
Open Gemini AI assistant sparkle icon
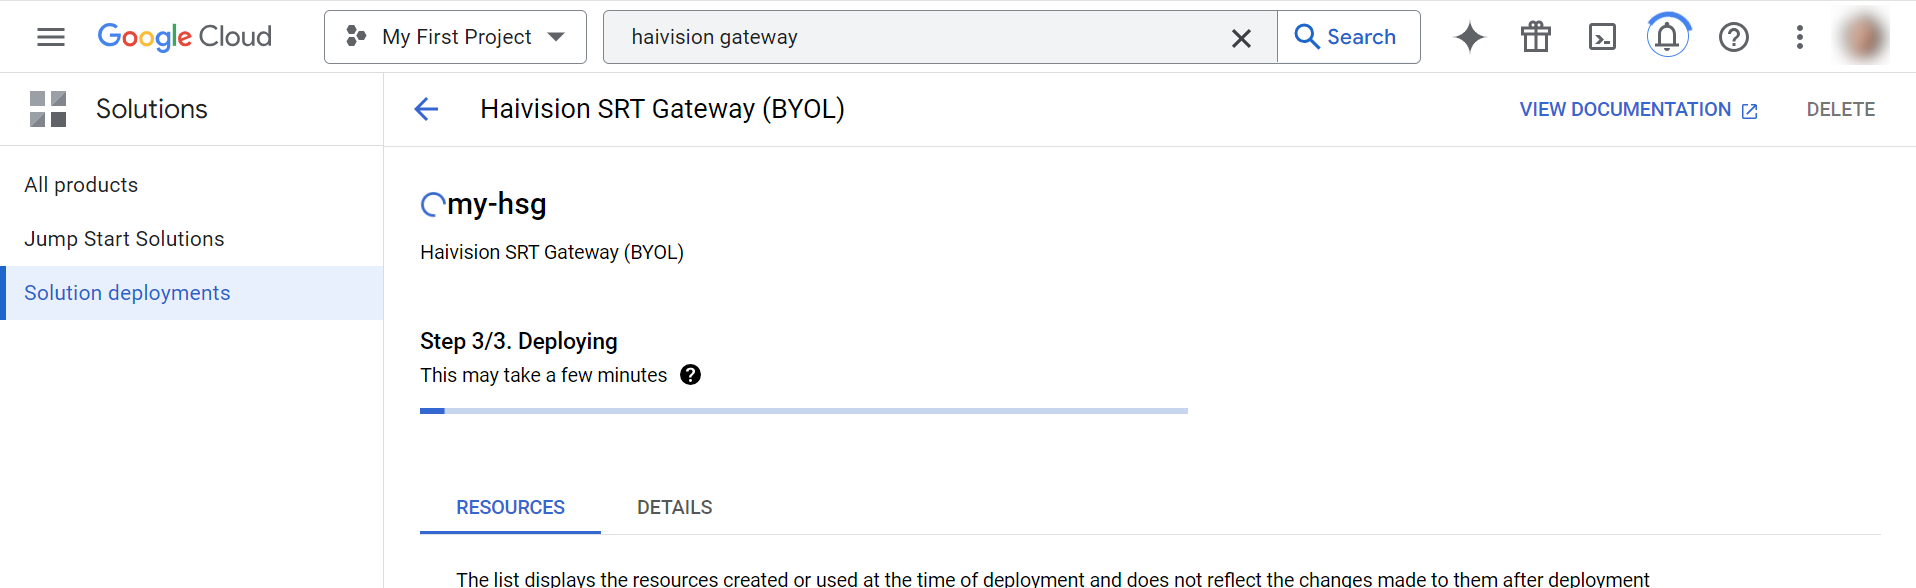pyautogui.click(x=1469, y=37)
